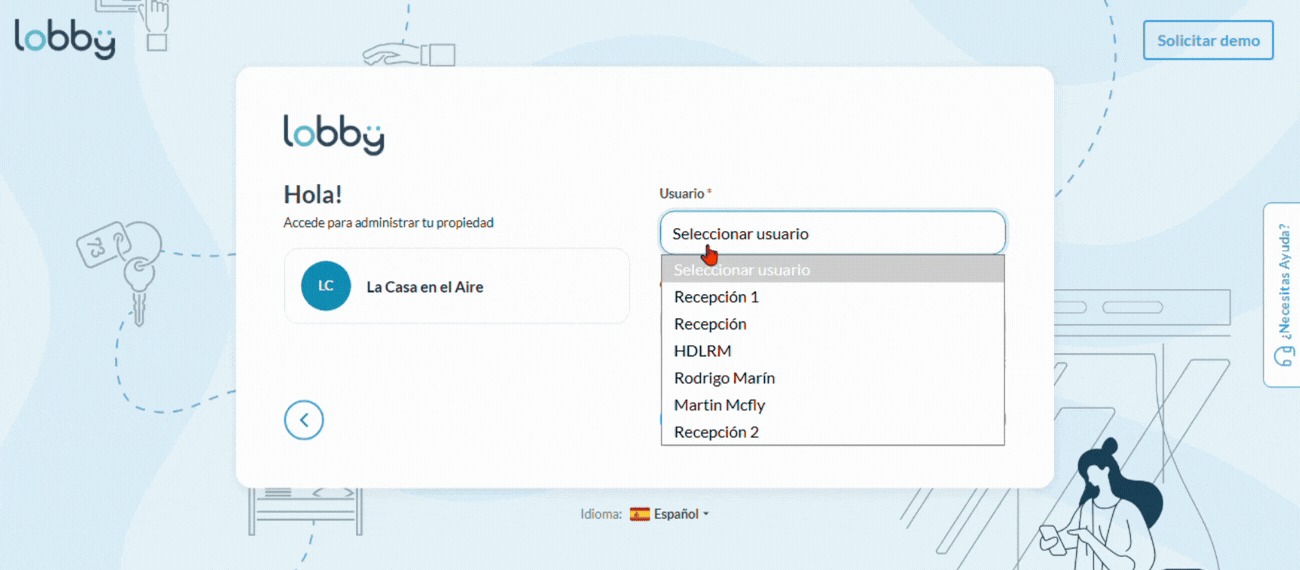Open the Español language selector

click(x=676, y=514)
